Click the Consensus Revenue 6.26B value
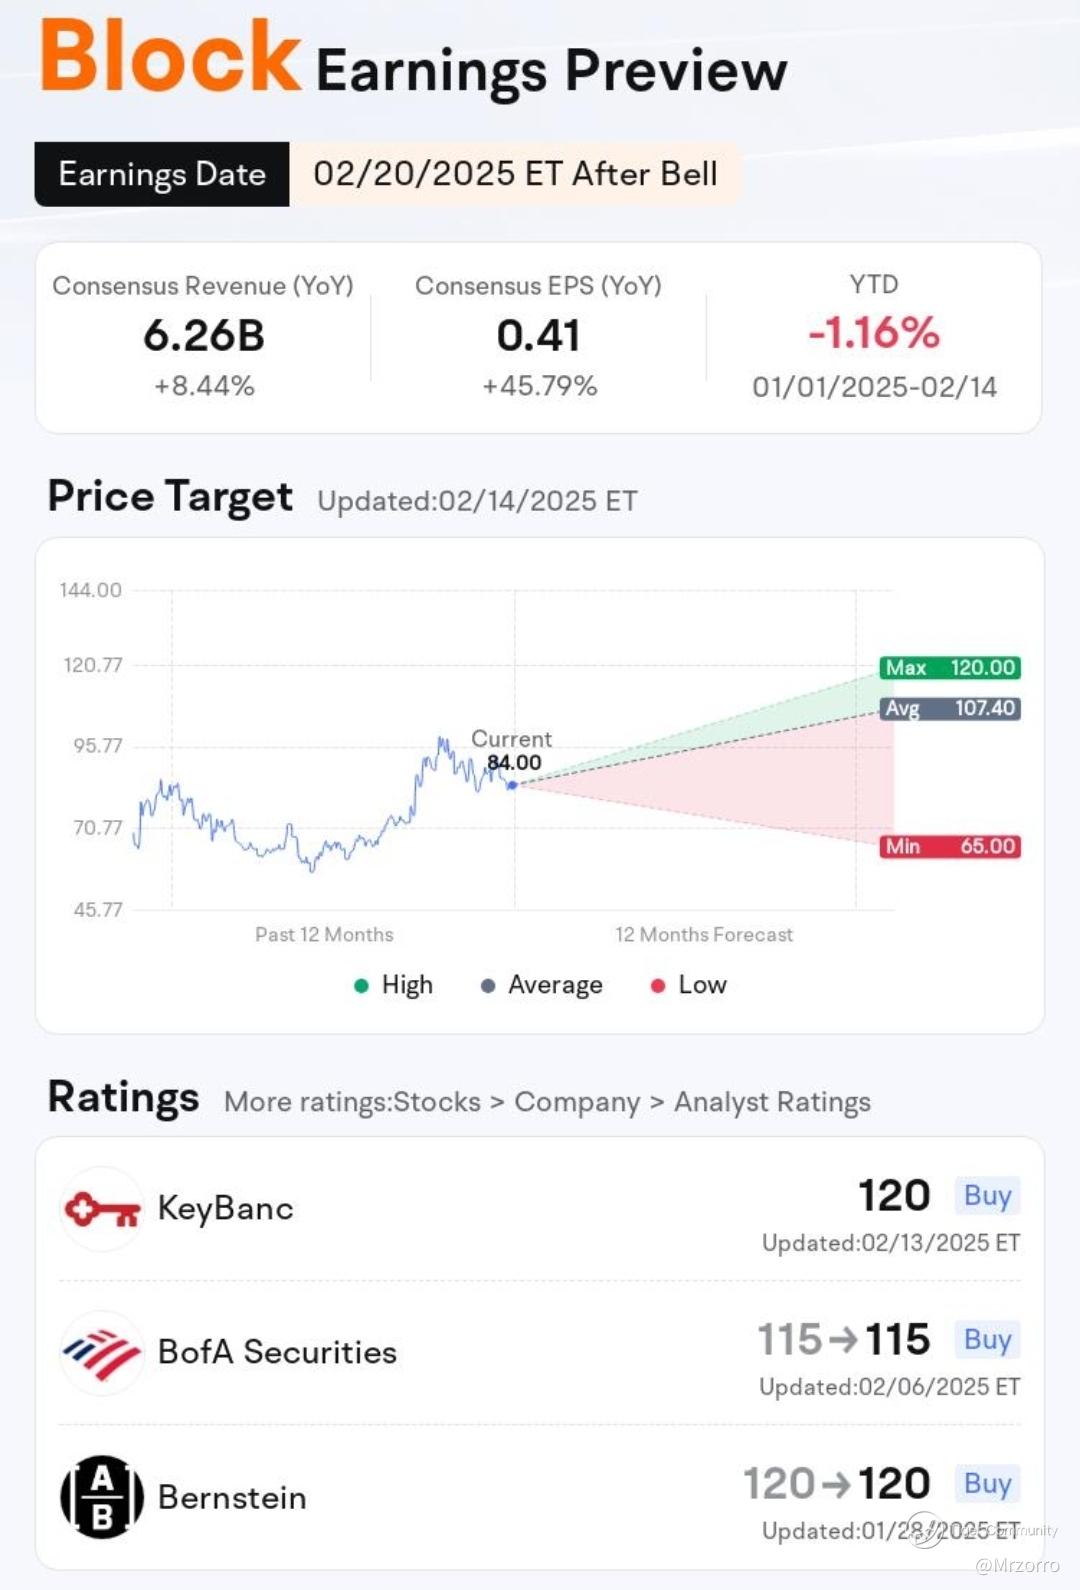 [204, 336]
